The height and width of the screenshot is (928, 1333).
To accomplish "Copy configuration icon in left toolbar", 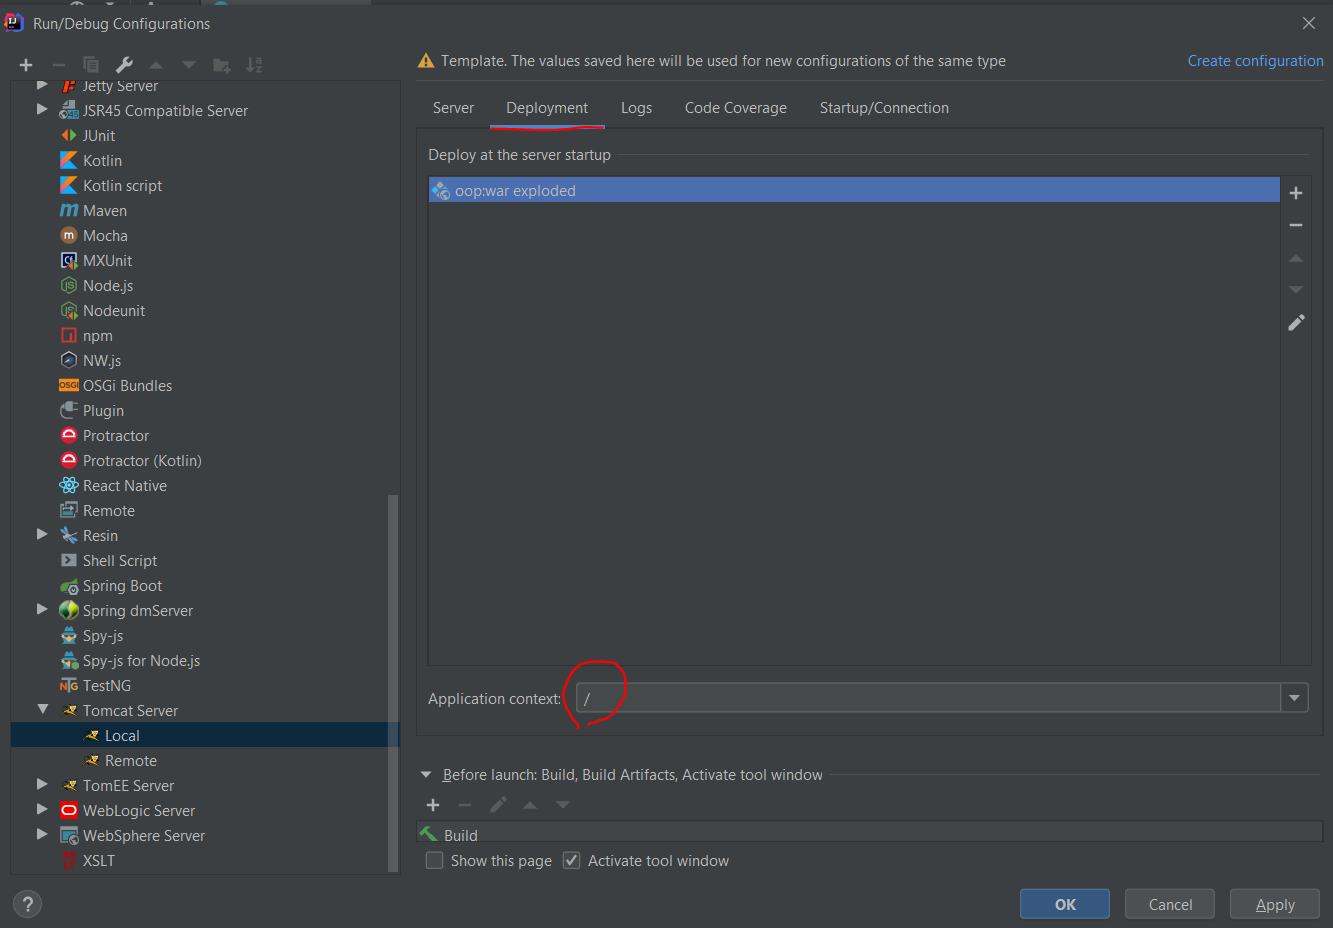I will coord(91,65).
